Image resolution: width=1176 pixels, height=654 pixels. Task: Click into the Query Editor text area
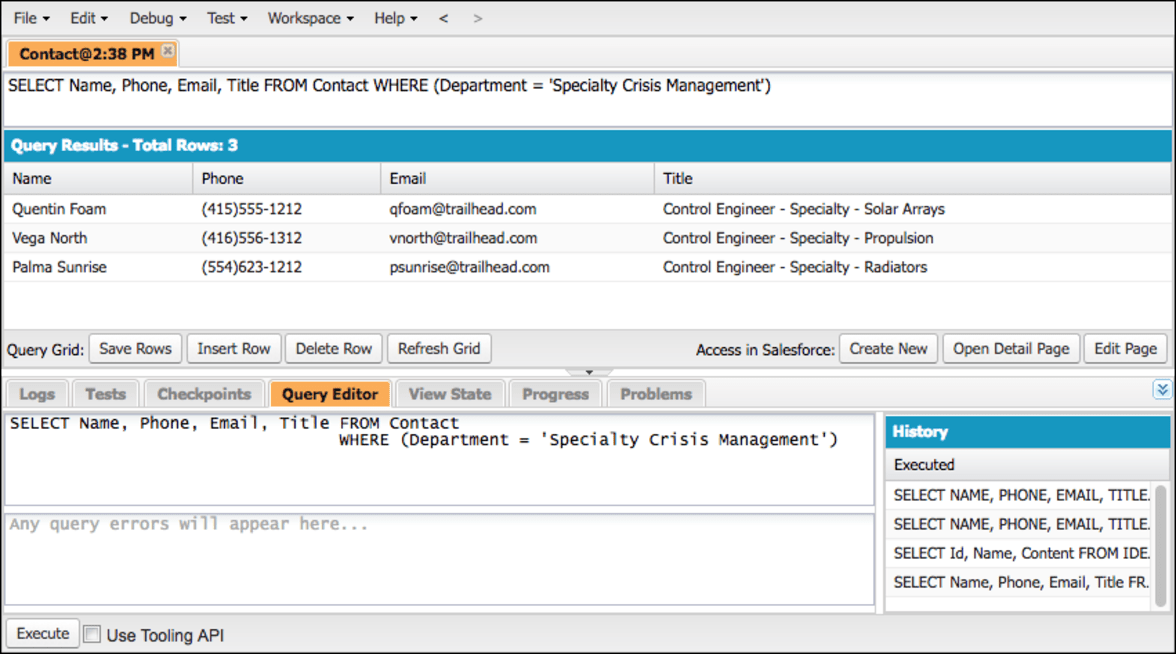pyautogui.click(x=440, y=458)
